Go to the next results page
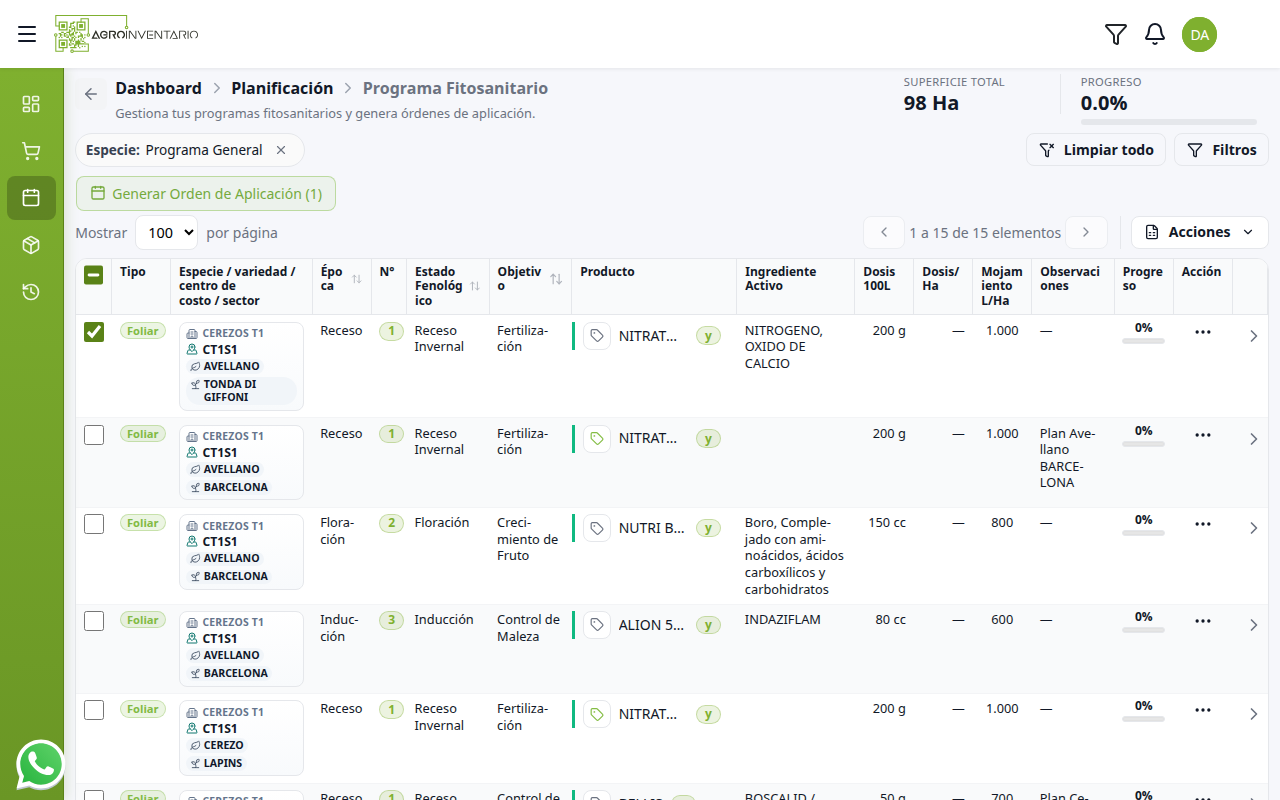1280x800 pixels. pos(1087,233)
